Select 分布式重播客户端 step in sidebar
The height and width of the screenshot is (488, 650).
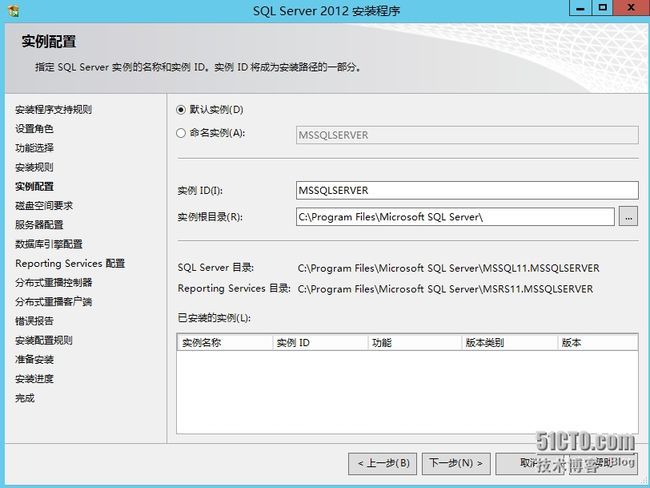tap(53, 301)
